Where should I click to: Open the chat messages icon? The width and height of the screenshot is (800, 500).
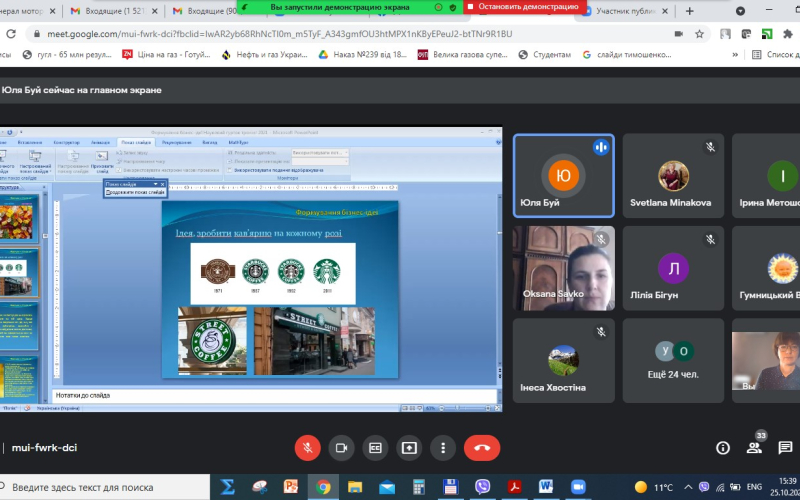[x=785, y=448]
